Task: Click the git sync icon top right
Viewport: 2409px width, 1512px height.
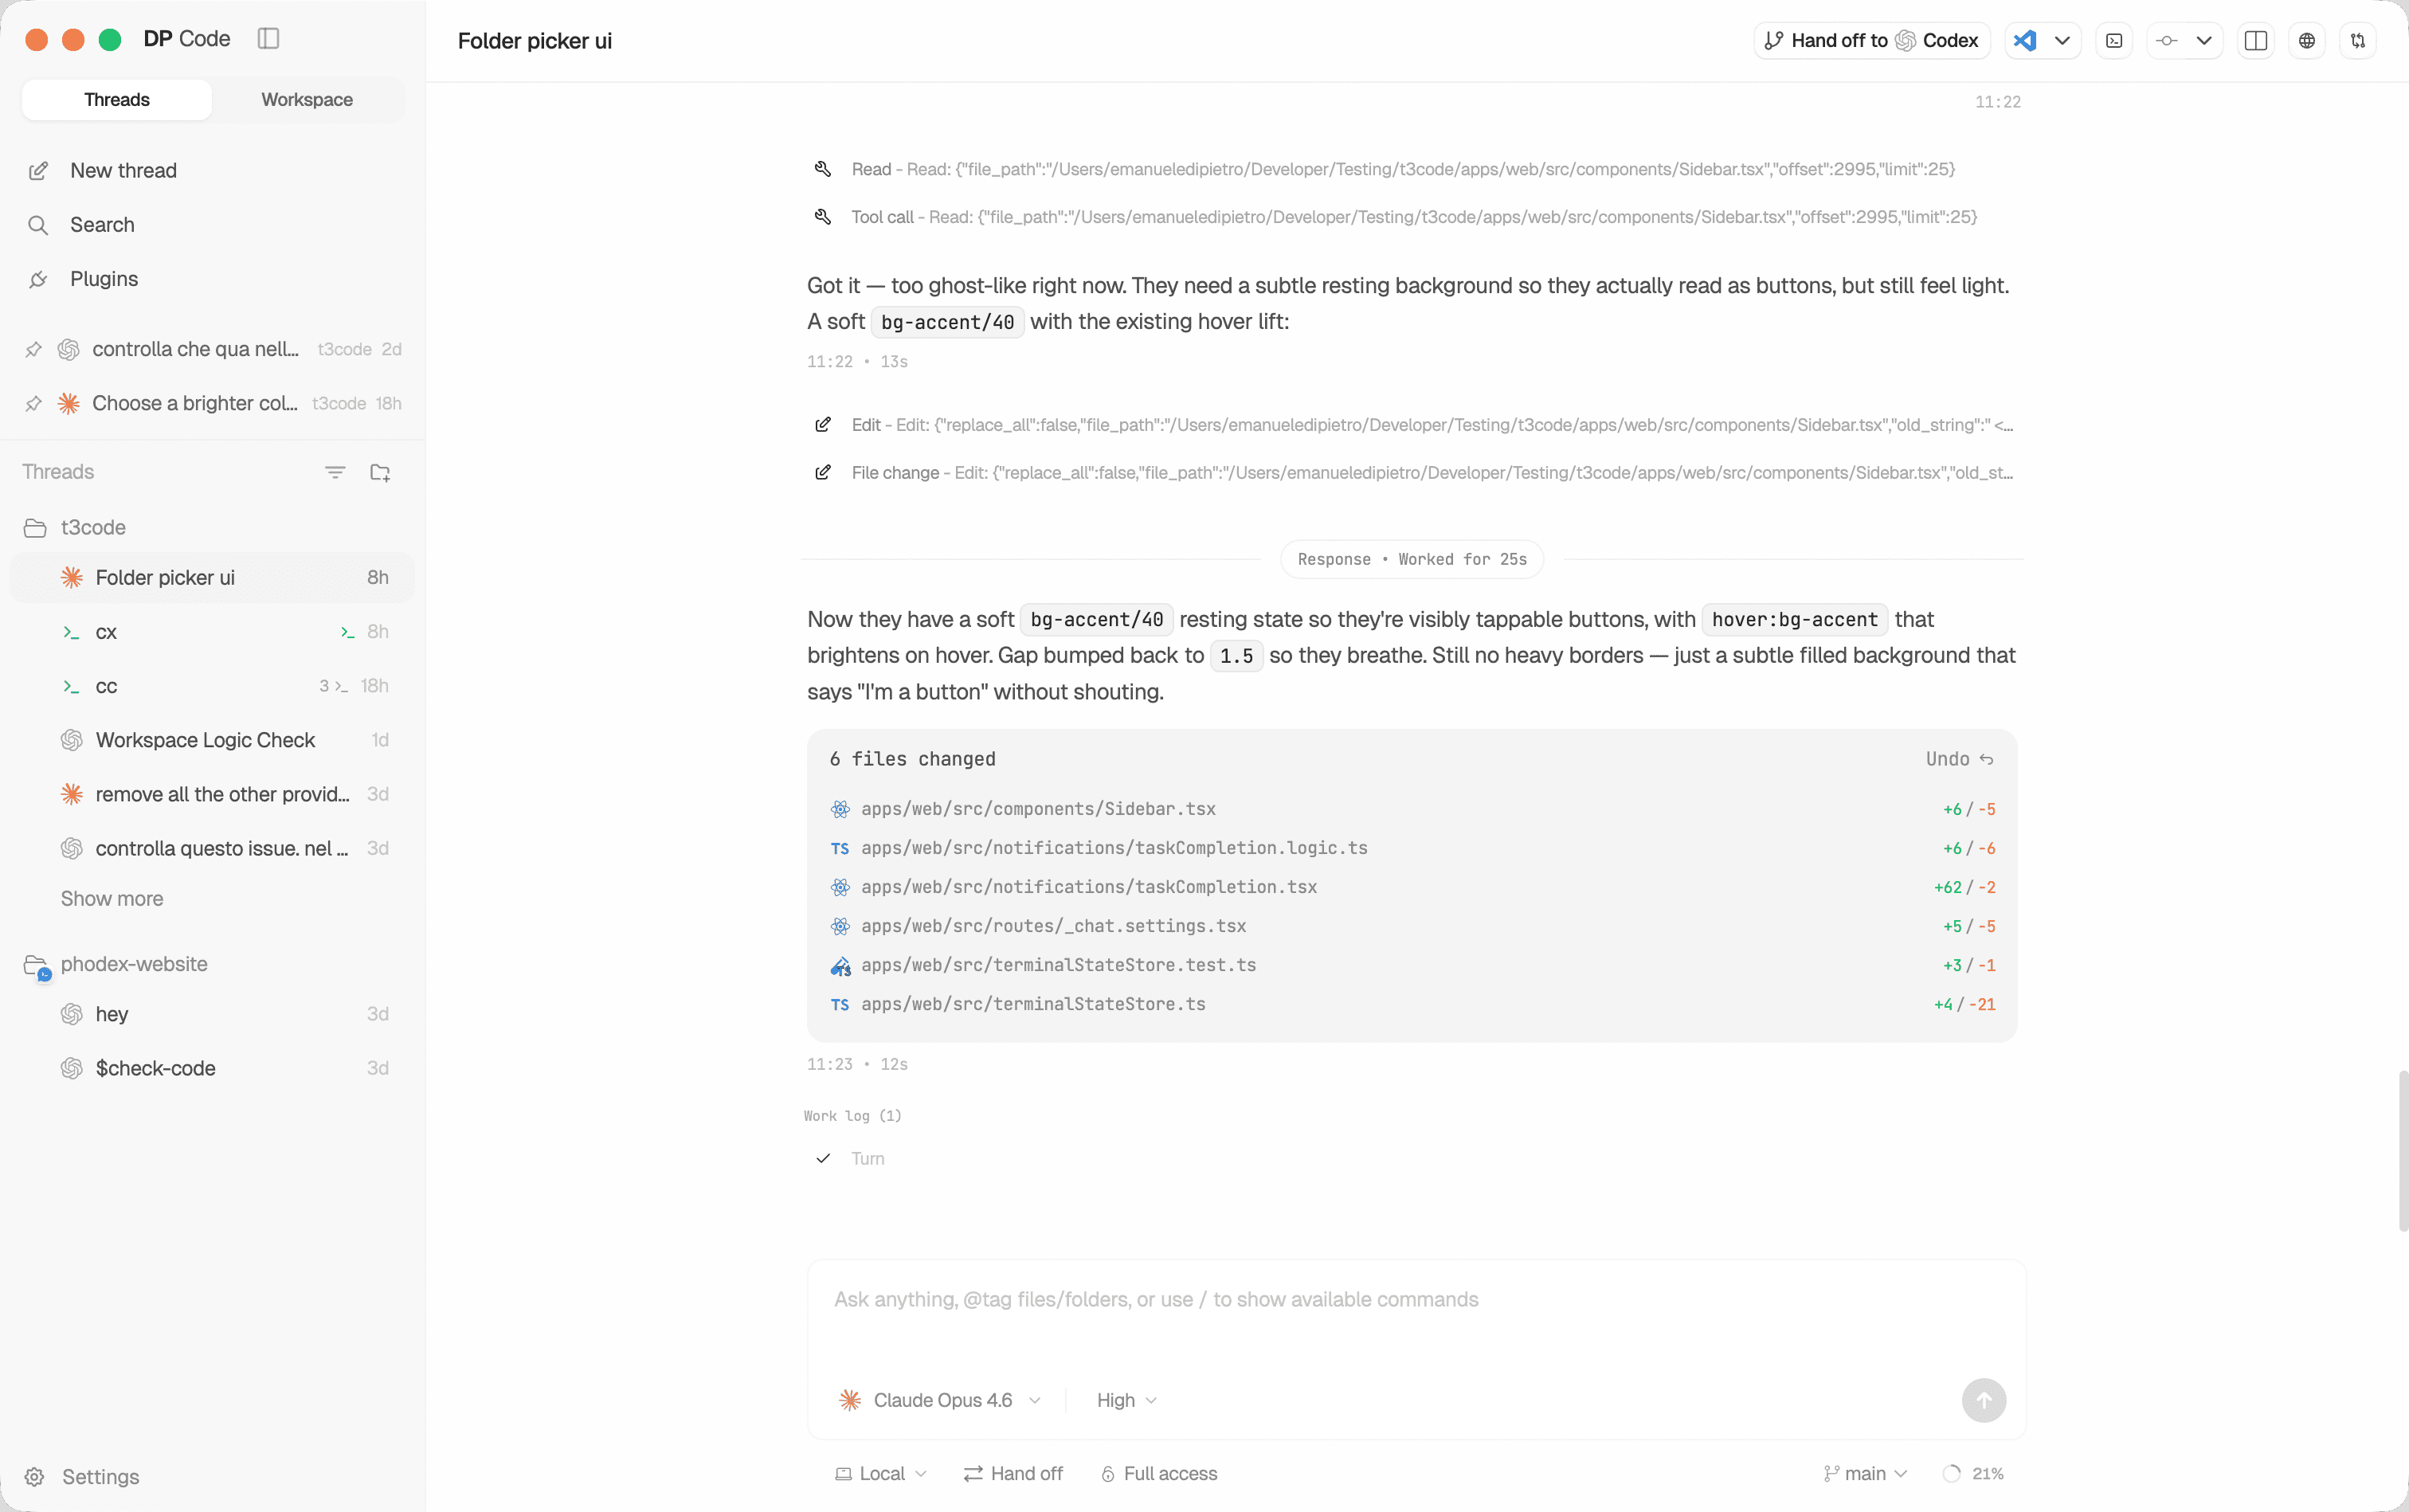Action: tap(2358, 40)
